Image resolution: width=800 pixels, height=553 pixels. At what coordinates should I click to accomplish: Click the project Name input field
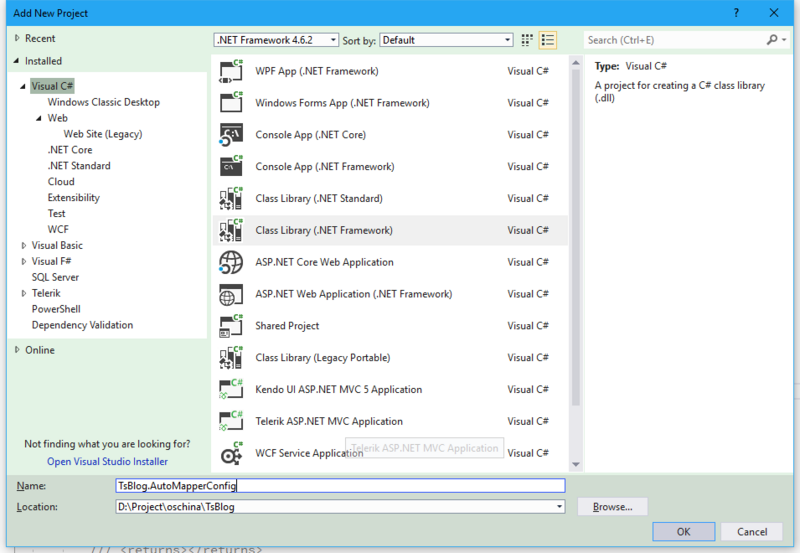[x=340, y=486]
